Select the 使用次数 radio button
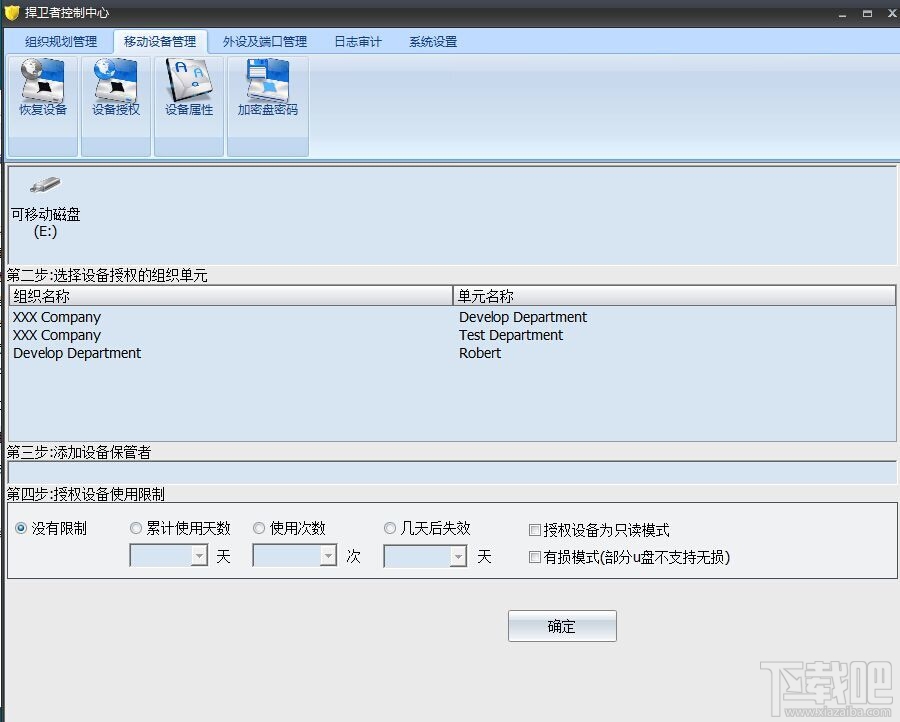 pyautogui.click(x=259, y=528)
